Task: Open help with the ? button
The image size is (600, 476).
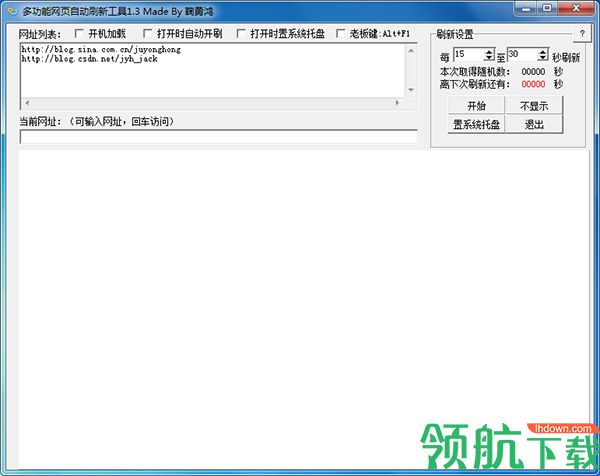Action: pyautogui.click(x=582, y=34)
